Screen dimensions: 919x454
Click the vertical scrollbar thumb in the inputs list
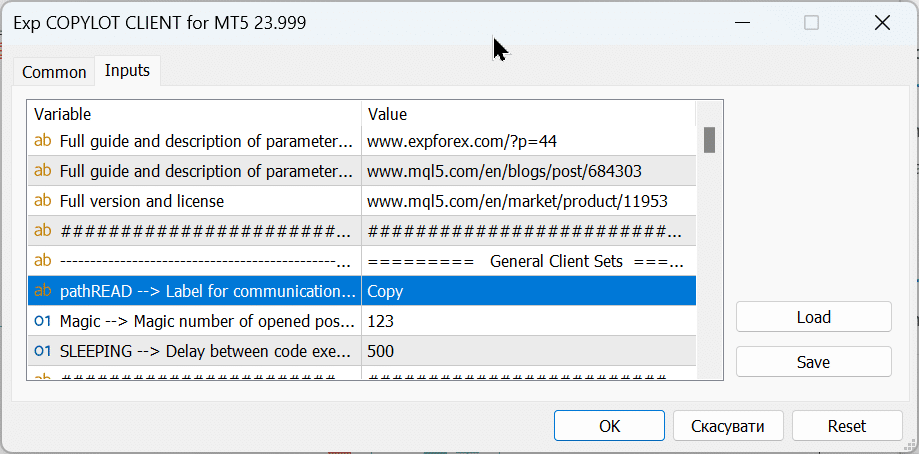(x=709, y=139)
